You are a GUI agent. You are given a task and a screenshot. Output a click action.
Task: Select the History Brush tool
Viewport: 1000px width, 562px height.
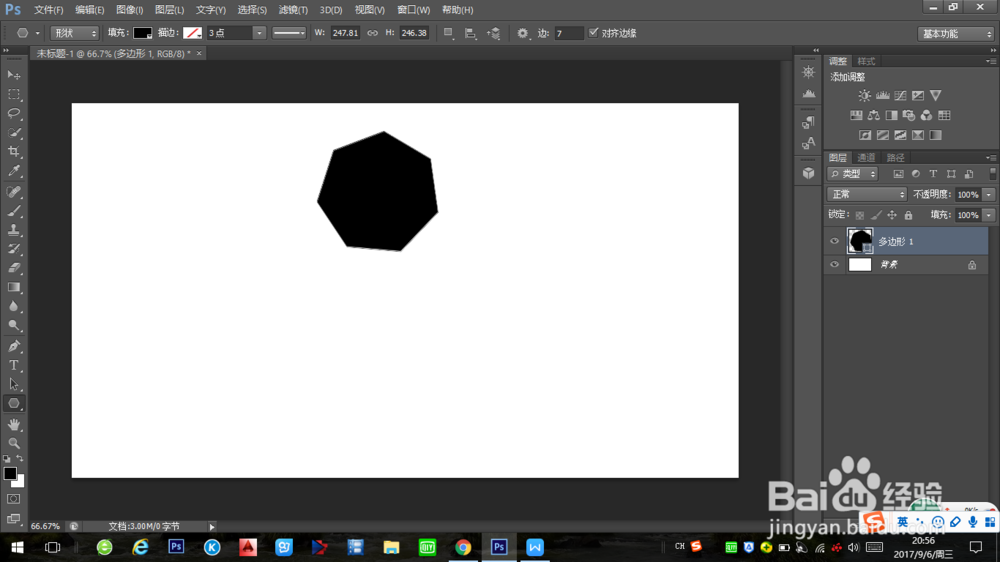pos(13,249)
